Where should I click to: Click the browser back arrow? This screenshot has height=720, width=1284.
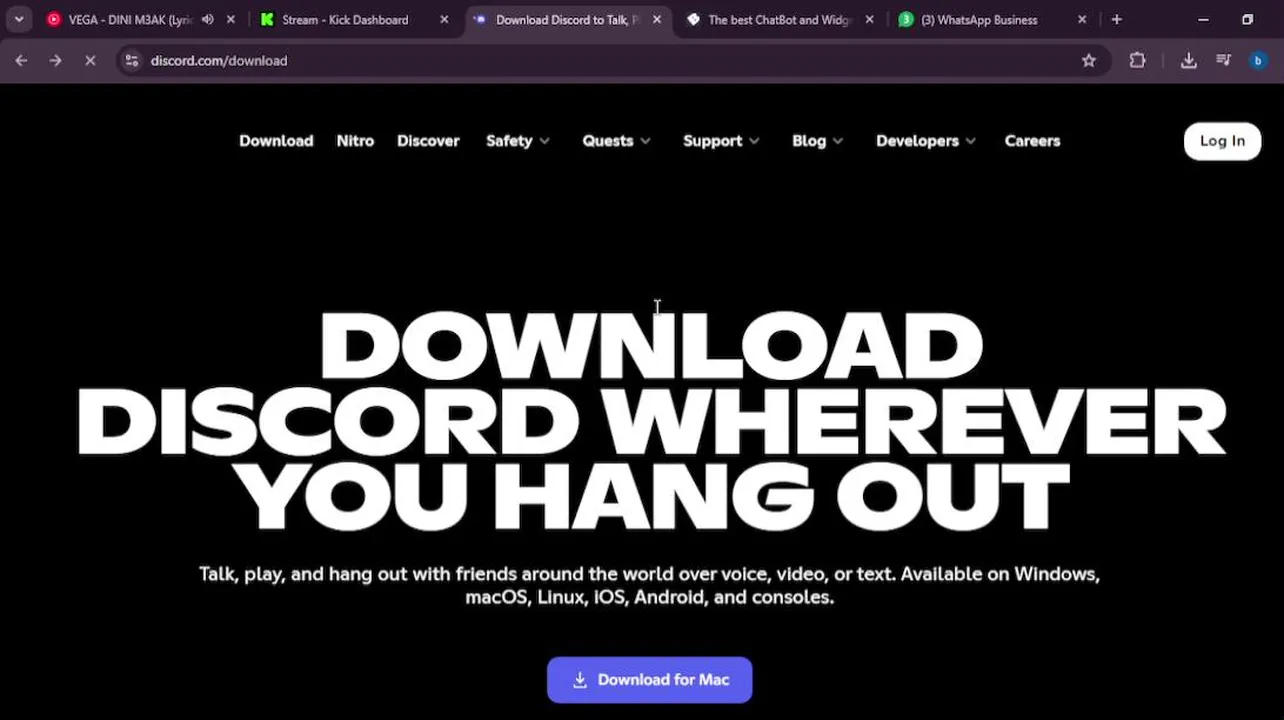(21, 61)
